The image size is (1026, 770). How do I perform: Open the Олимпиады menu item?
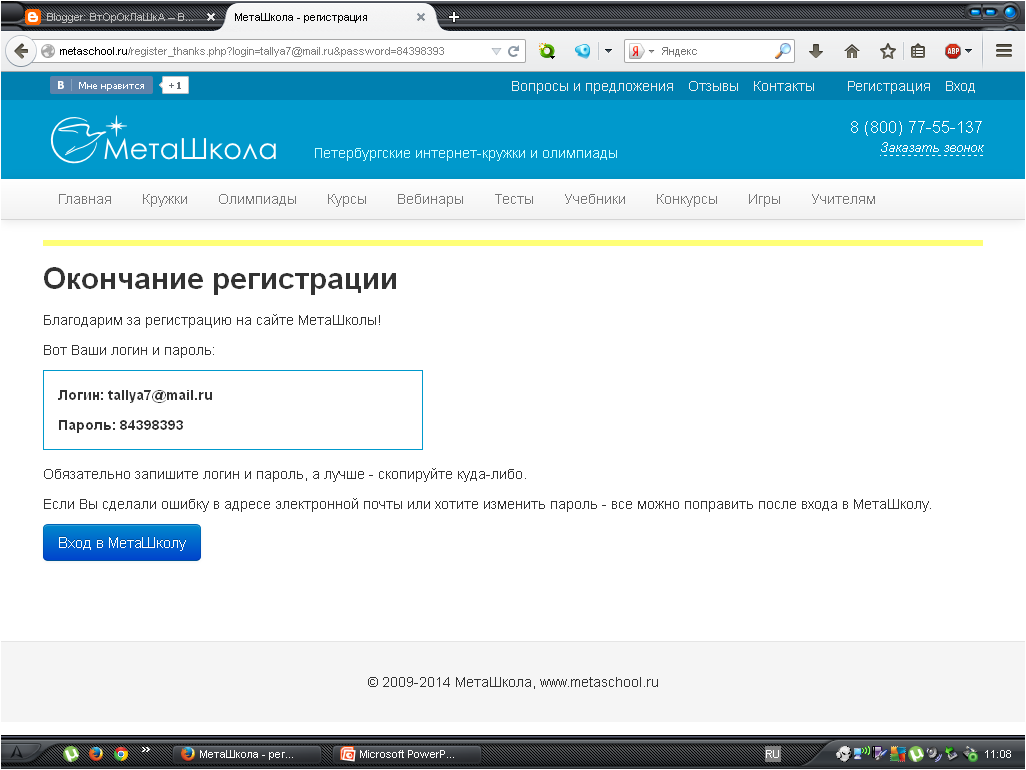point(257,199)
